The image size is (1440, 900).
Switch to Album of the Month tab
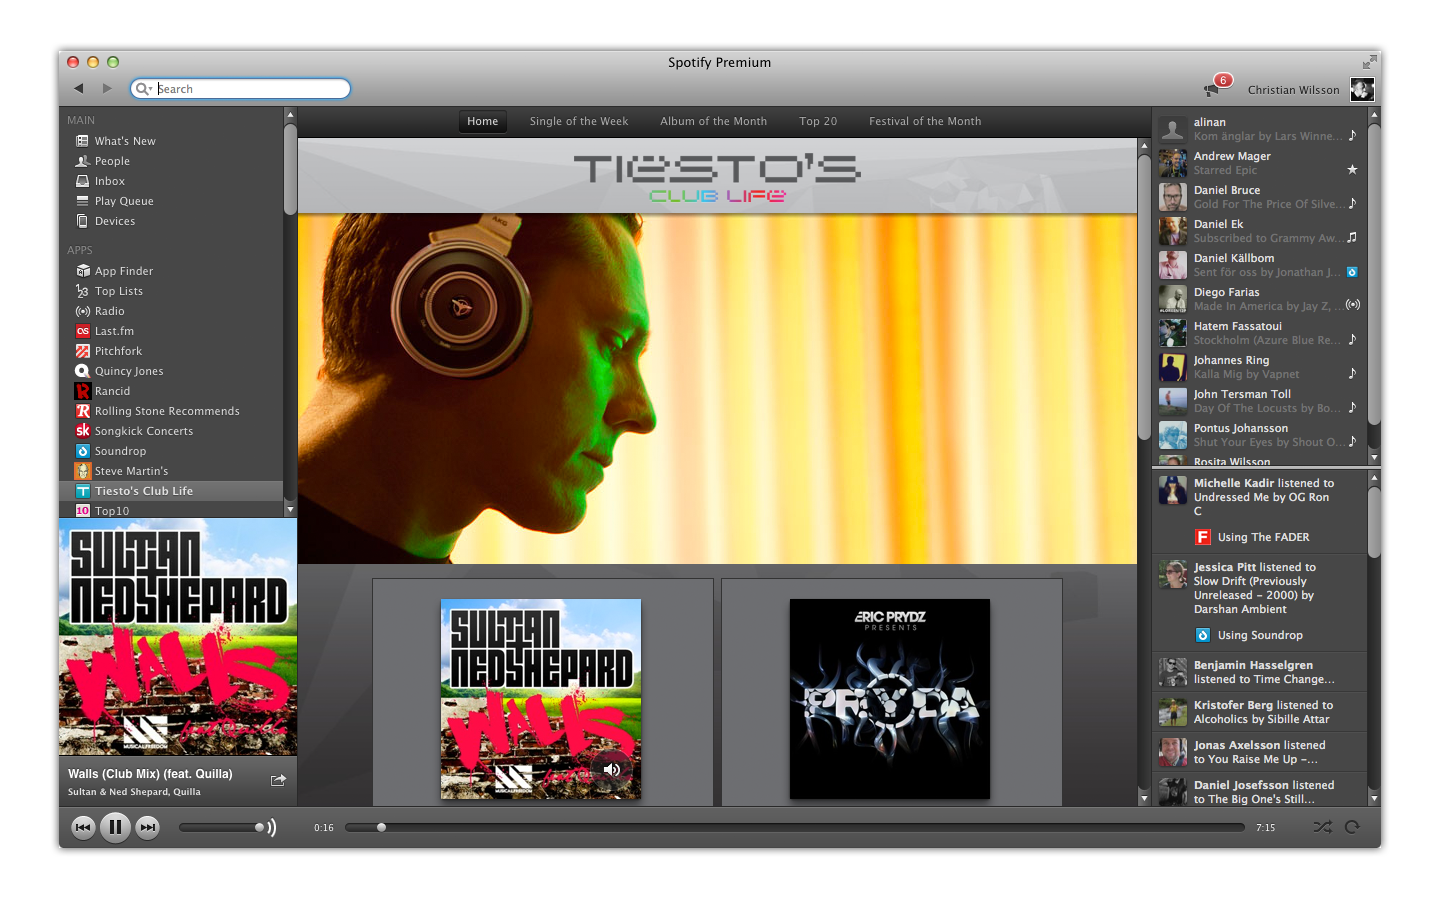713,121
